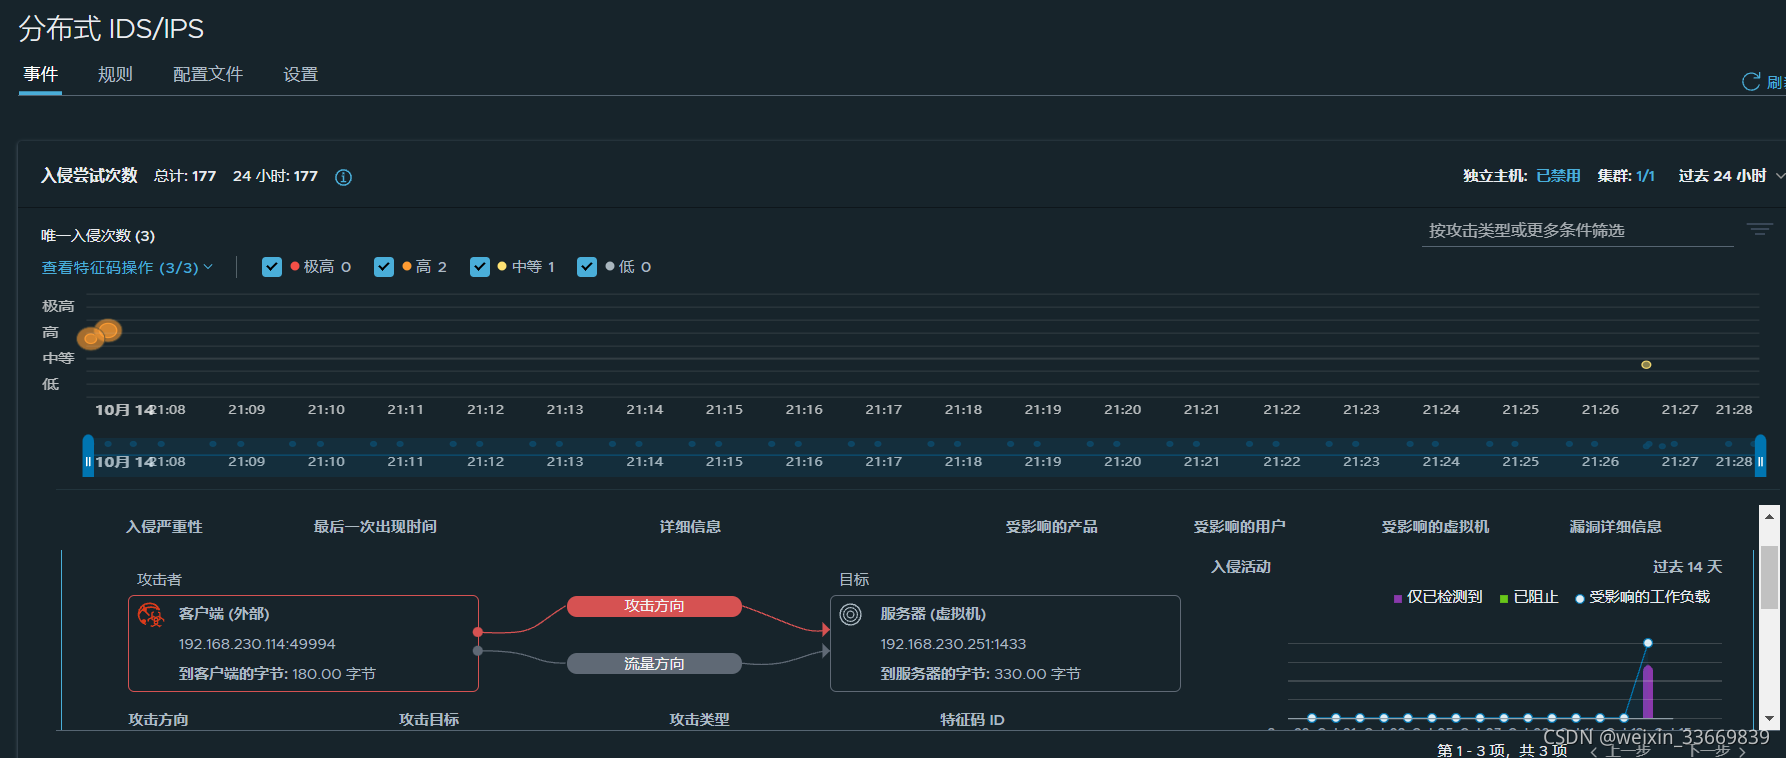
Task: Expand 查看特征码操作 (3/3) dropdown
Action: click(127, 267)
